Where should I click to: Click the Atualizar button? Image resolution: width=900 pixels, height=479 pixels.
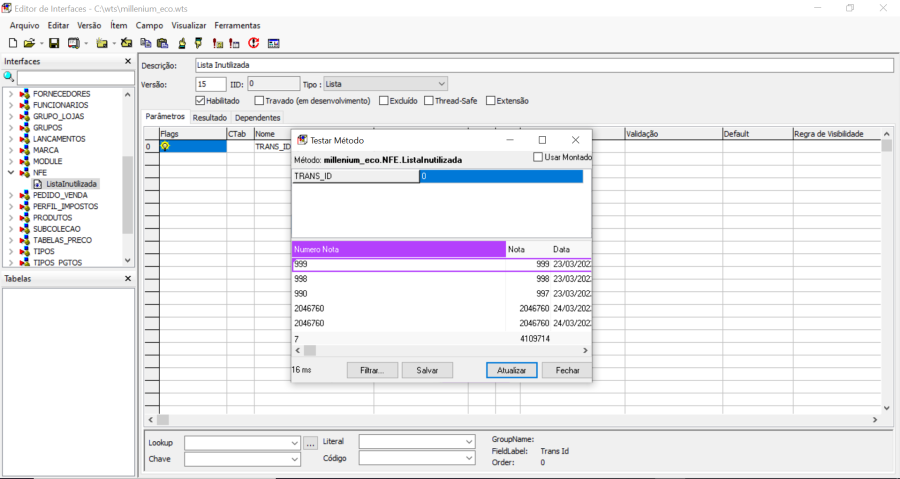click(511, 371)
